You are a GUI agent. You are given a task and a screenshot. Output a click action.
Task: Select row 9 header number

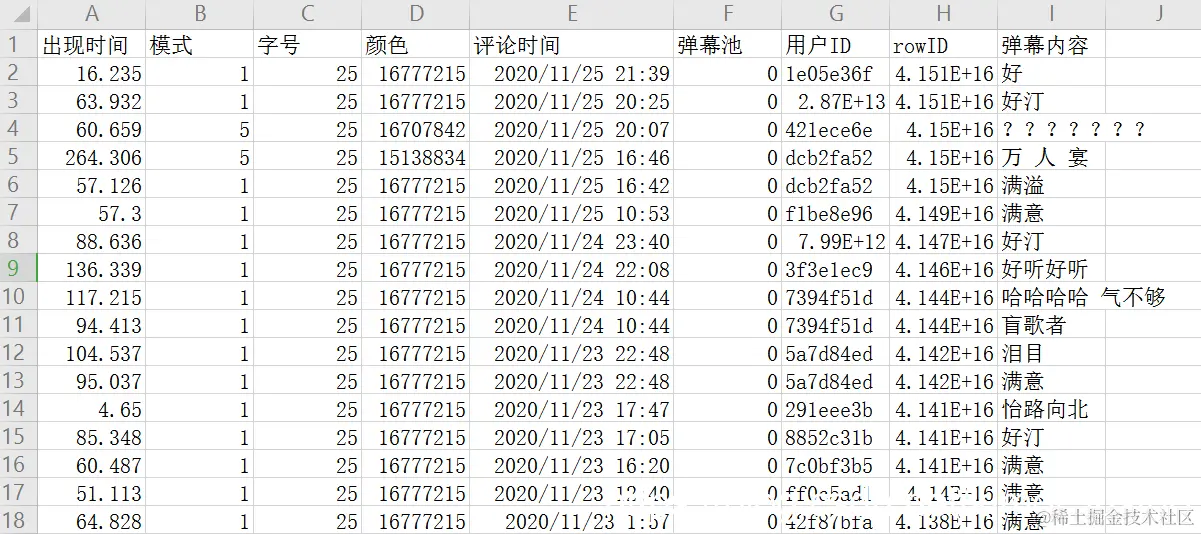(x=18, y=269)
